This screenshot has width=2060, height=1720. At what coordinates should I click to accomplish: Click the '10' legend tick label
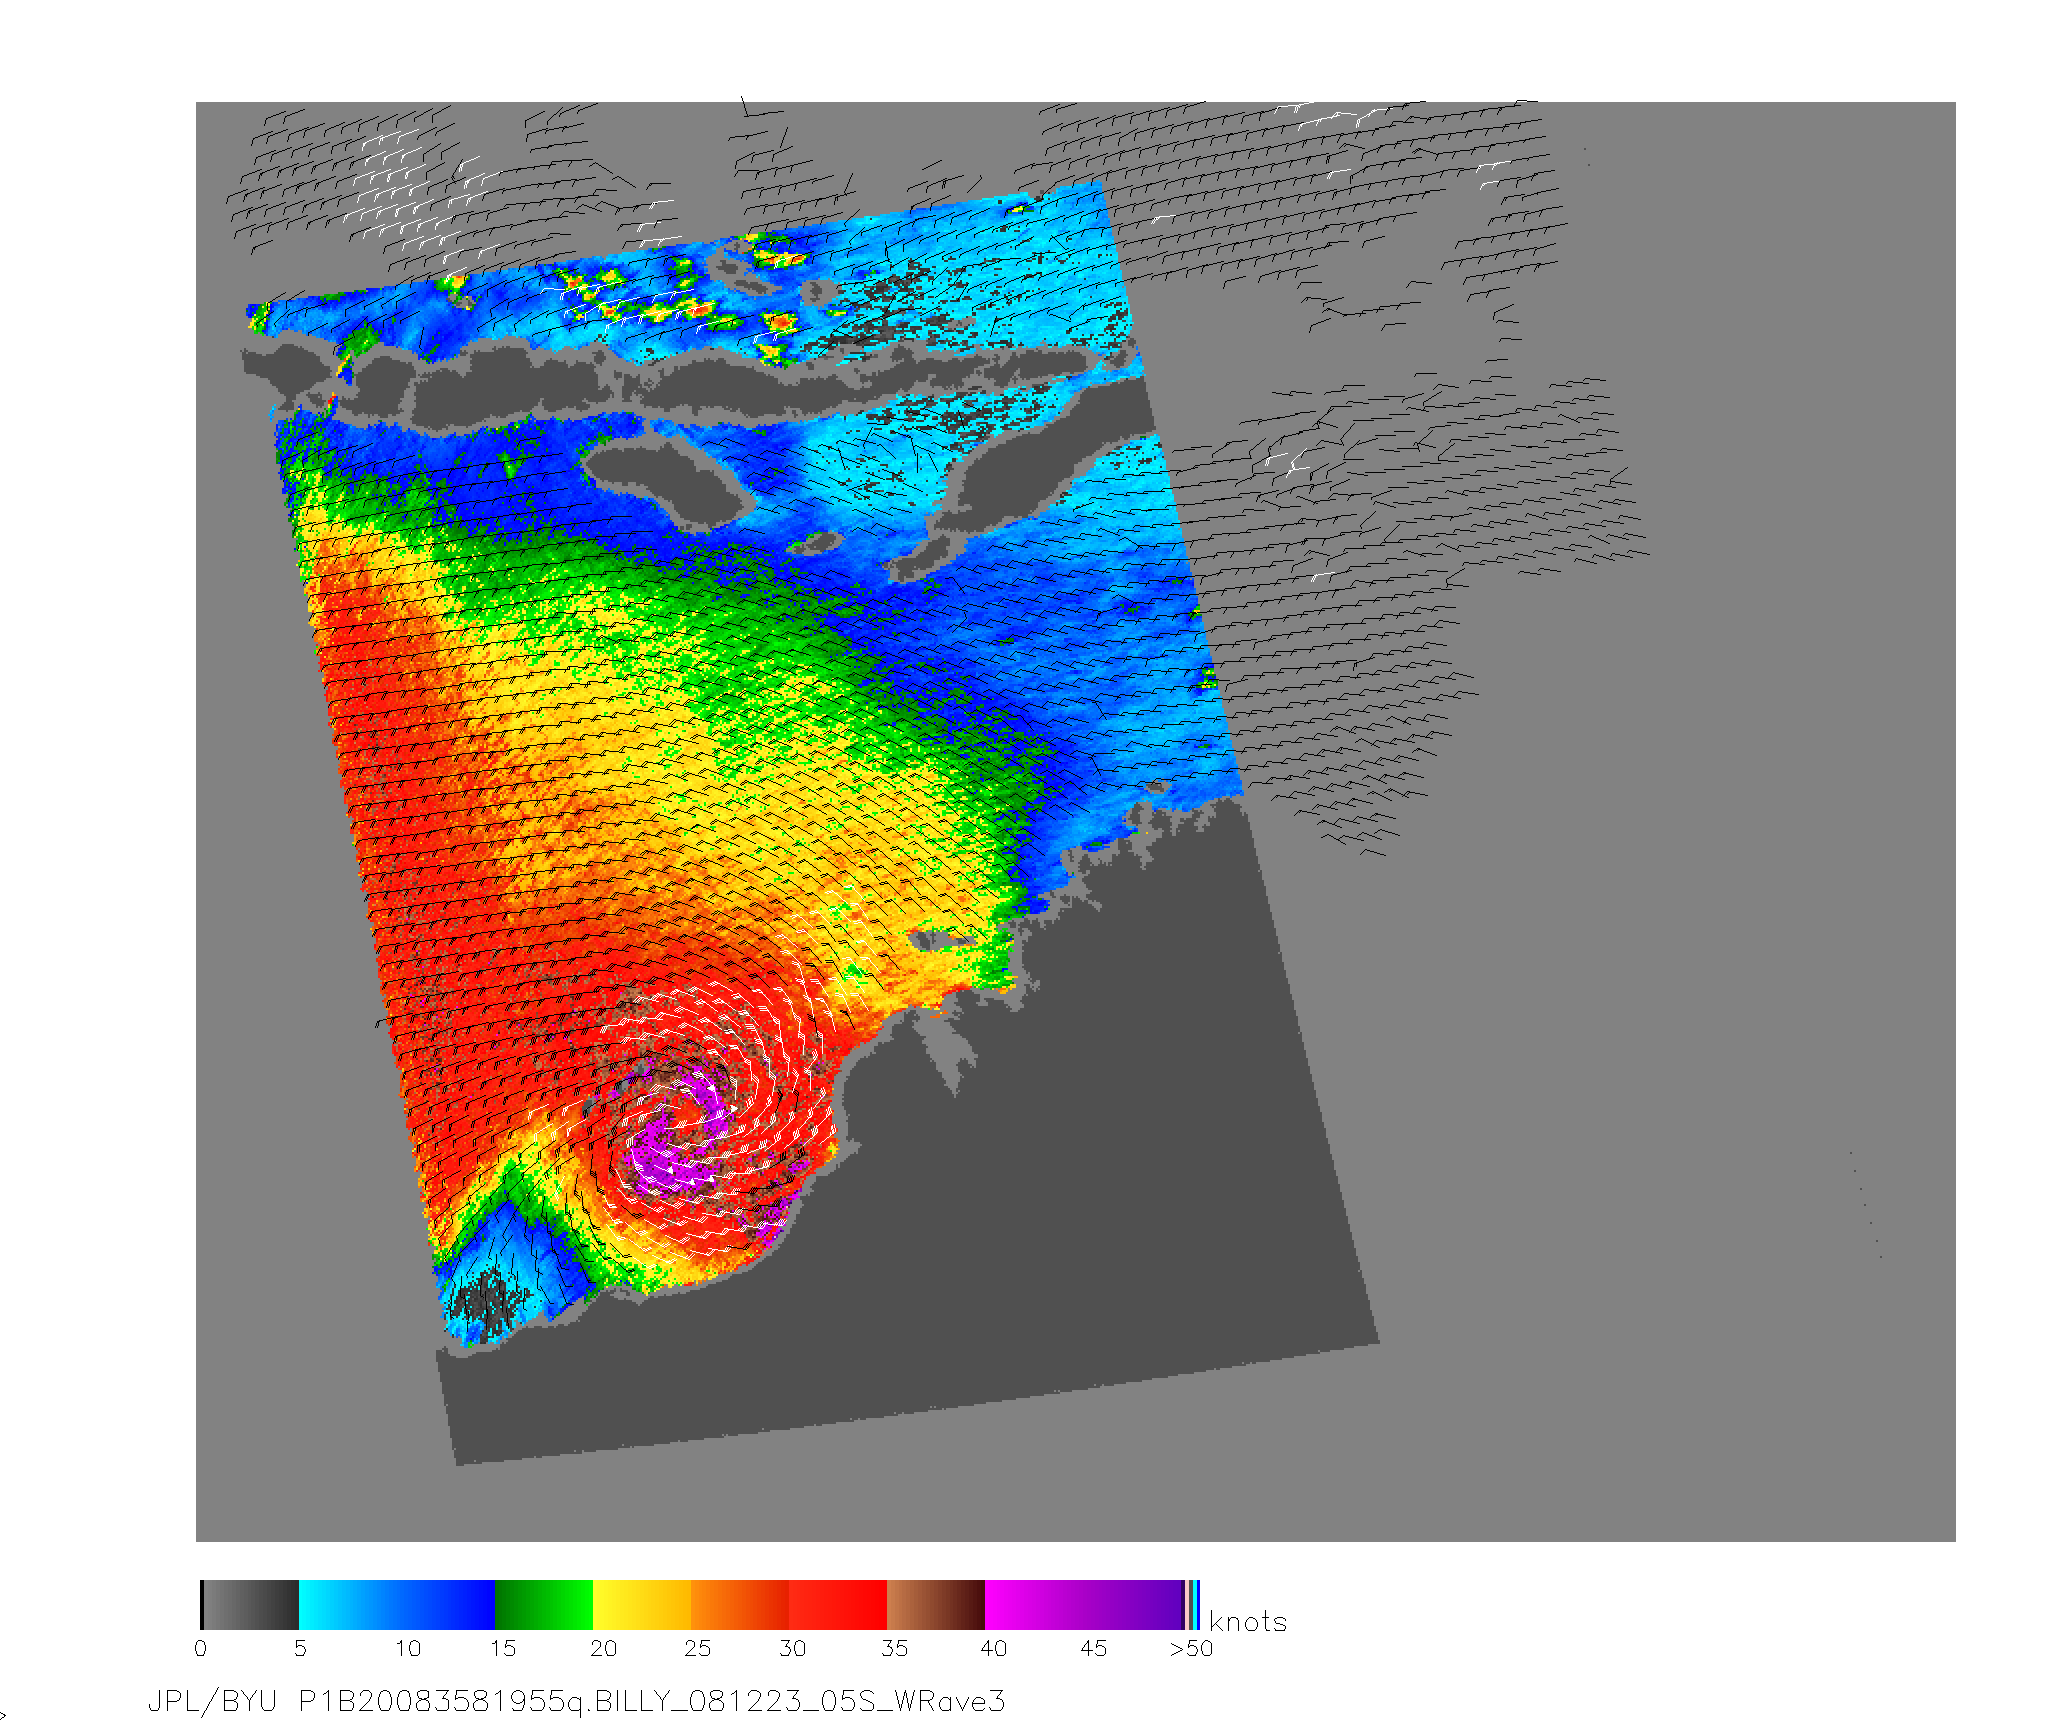[407, 1648]
